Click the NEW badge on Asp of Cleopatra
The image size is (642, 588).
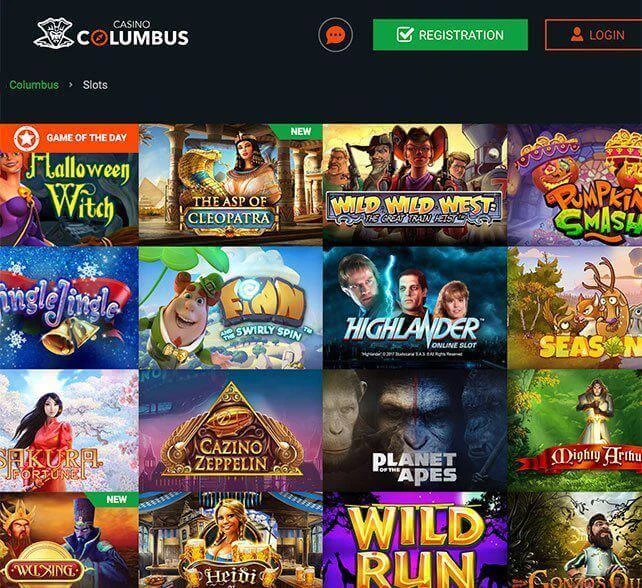click(301, 131)
